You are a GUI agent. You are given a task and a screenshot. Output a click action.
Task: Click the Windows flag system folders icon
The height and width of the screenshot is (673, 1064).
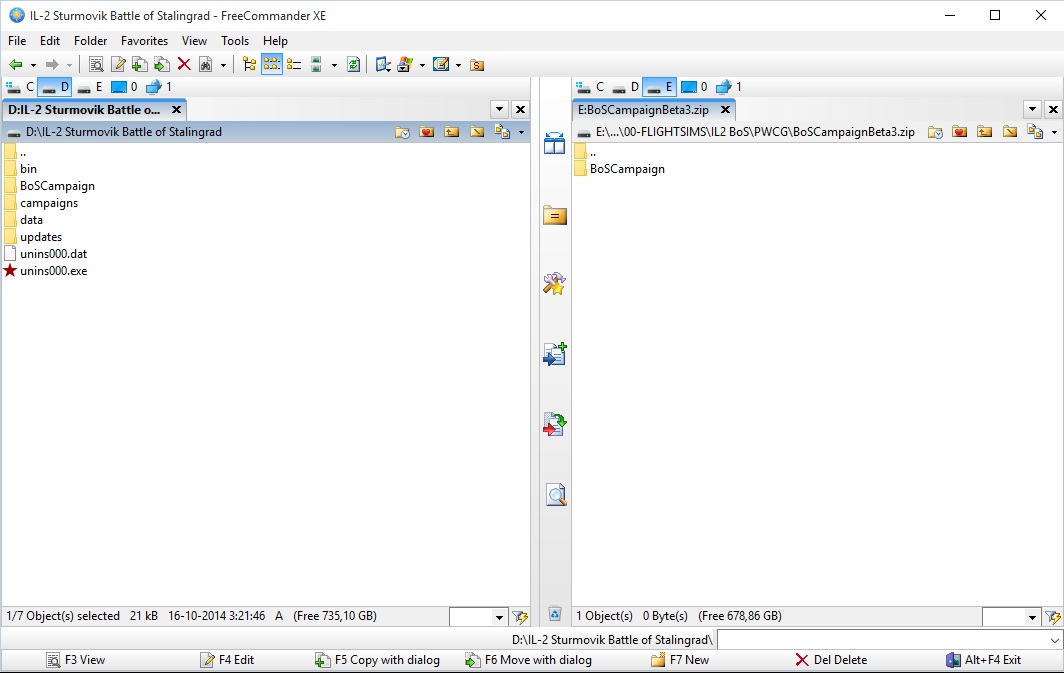click(405, 65)
